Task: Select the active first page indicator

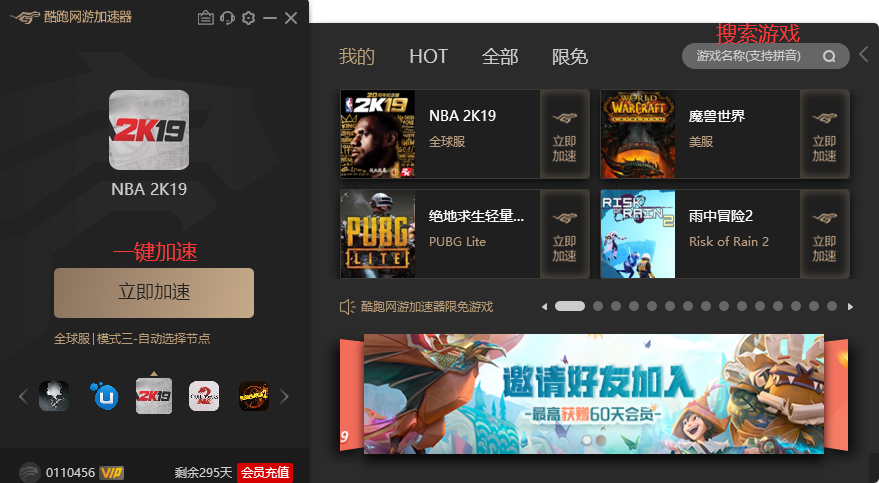Action: (x=570, y=306)
